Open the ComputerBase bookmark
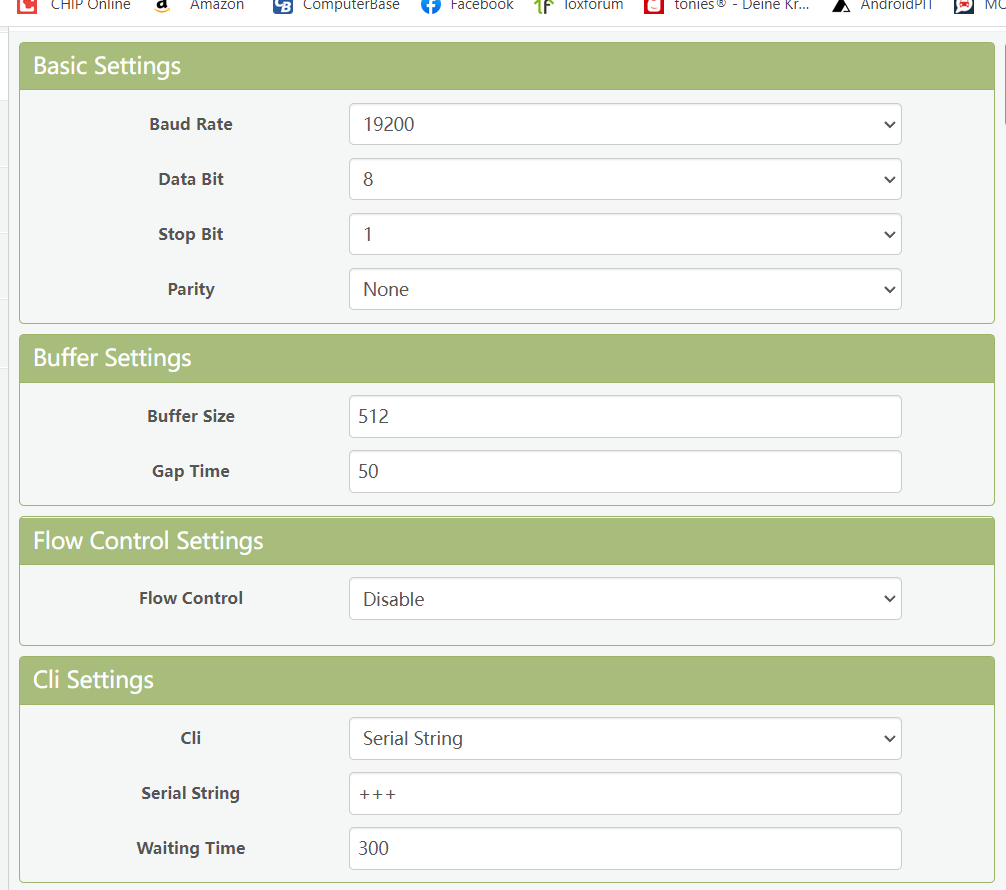 (336, 6)
